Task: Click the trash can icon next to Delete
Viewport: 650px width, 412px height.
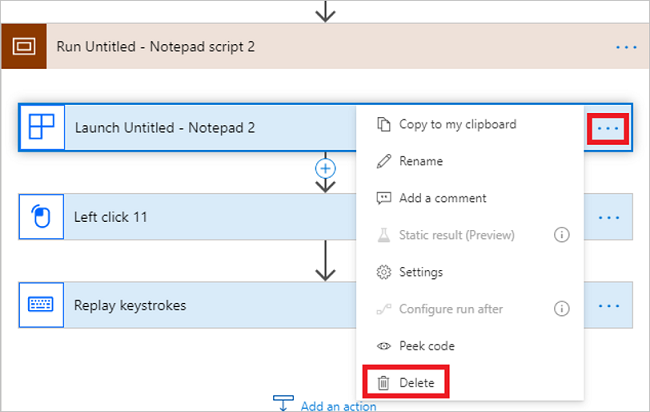Action: click(x=383, y=383)
